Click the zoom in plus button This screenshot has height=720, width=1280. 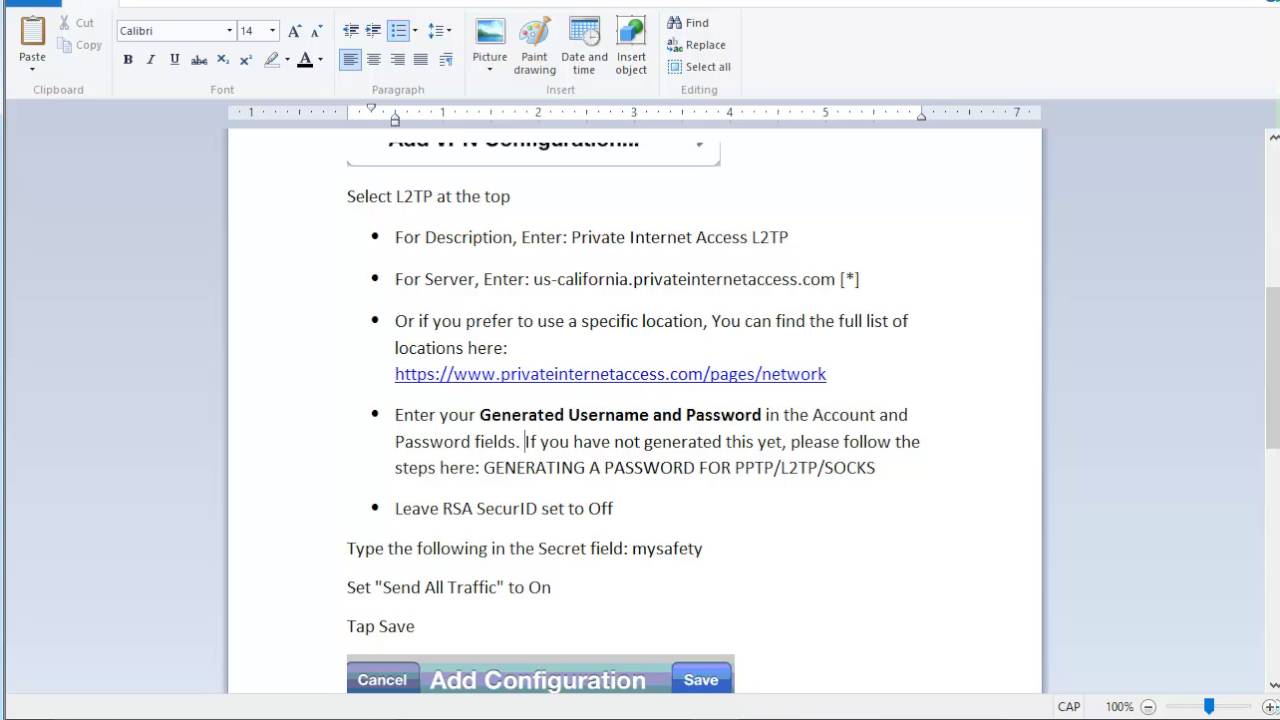(1270, 707)
